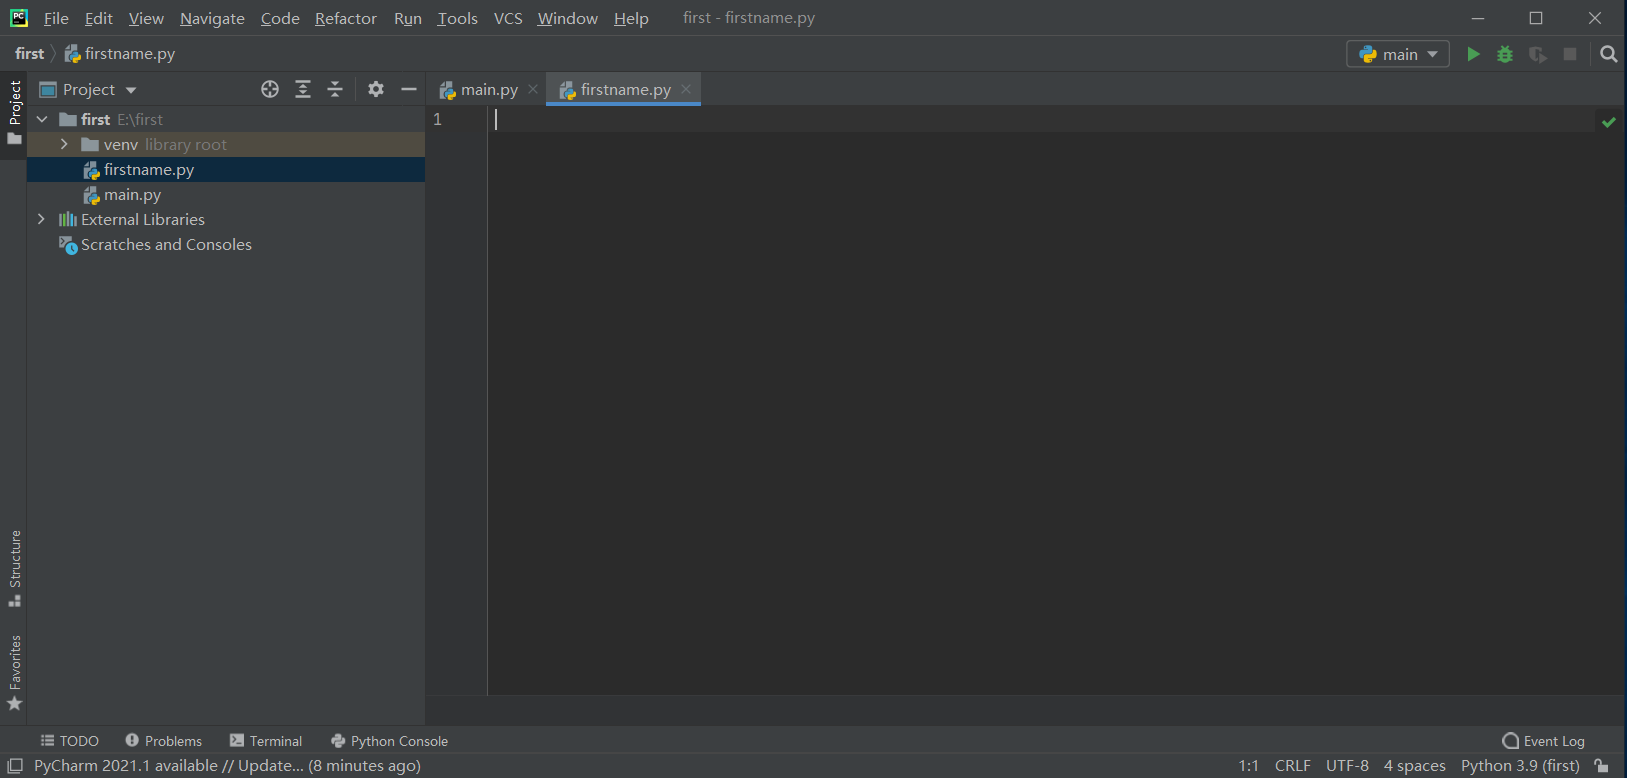This screenshot has height=778, width=1627.
Task: Open the Project view selector dropdown
Action: (88, 89)
